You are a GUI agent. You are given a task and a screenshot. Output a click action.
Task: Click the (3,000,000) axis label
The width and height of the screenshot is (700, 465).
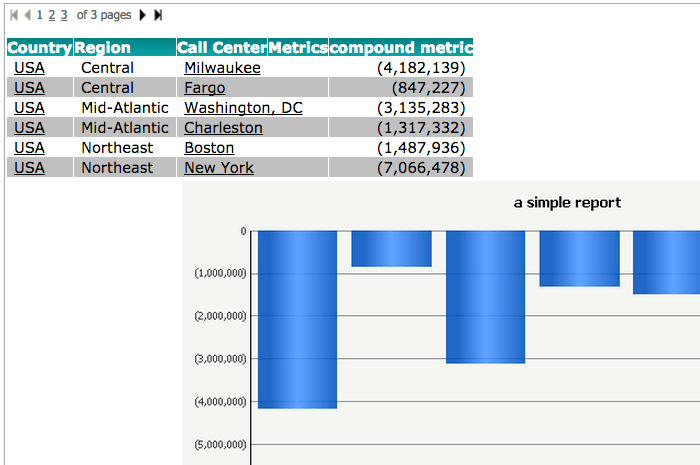(x=221, y=359)
